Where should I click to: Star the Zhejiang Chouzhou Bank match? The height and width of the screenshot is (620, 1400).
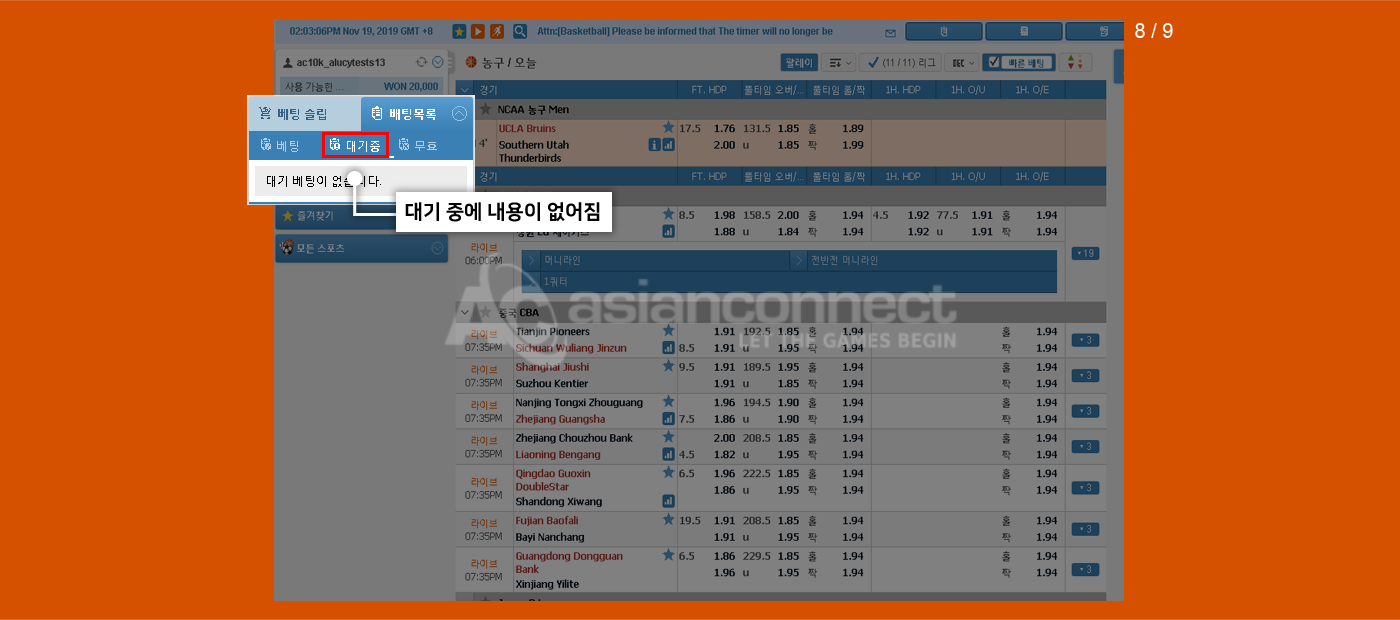click(668, 438)
